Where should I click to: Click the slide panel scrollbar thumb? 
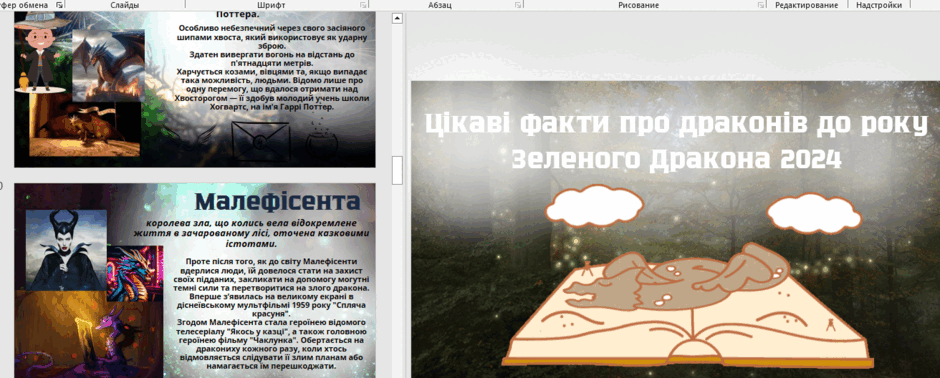point(397,170)
